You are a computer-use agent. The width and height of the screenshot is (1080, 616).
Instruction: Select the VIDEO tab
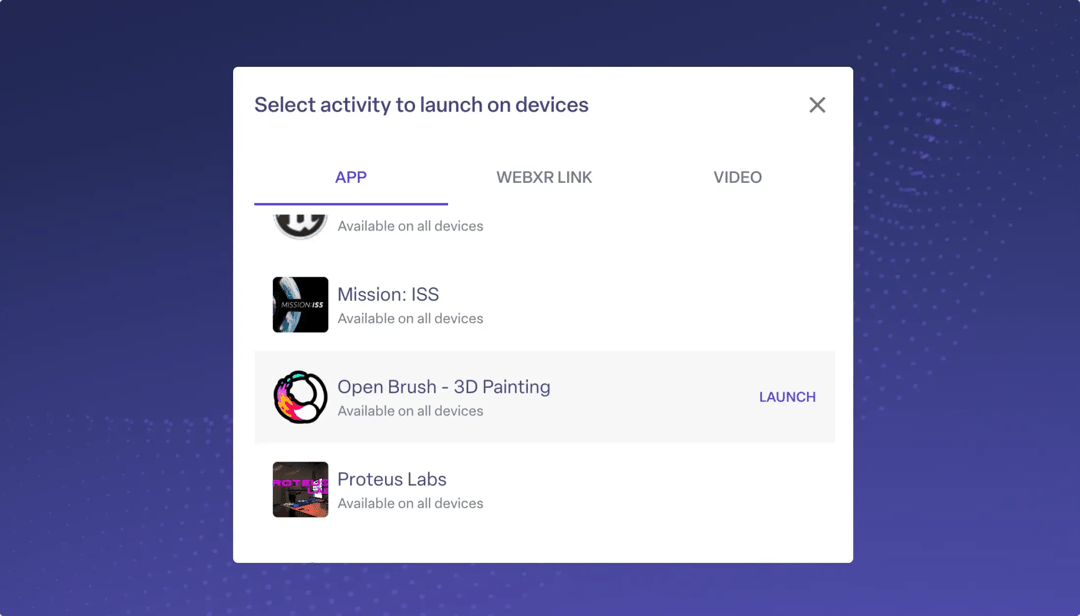click(737, 177)
